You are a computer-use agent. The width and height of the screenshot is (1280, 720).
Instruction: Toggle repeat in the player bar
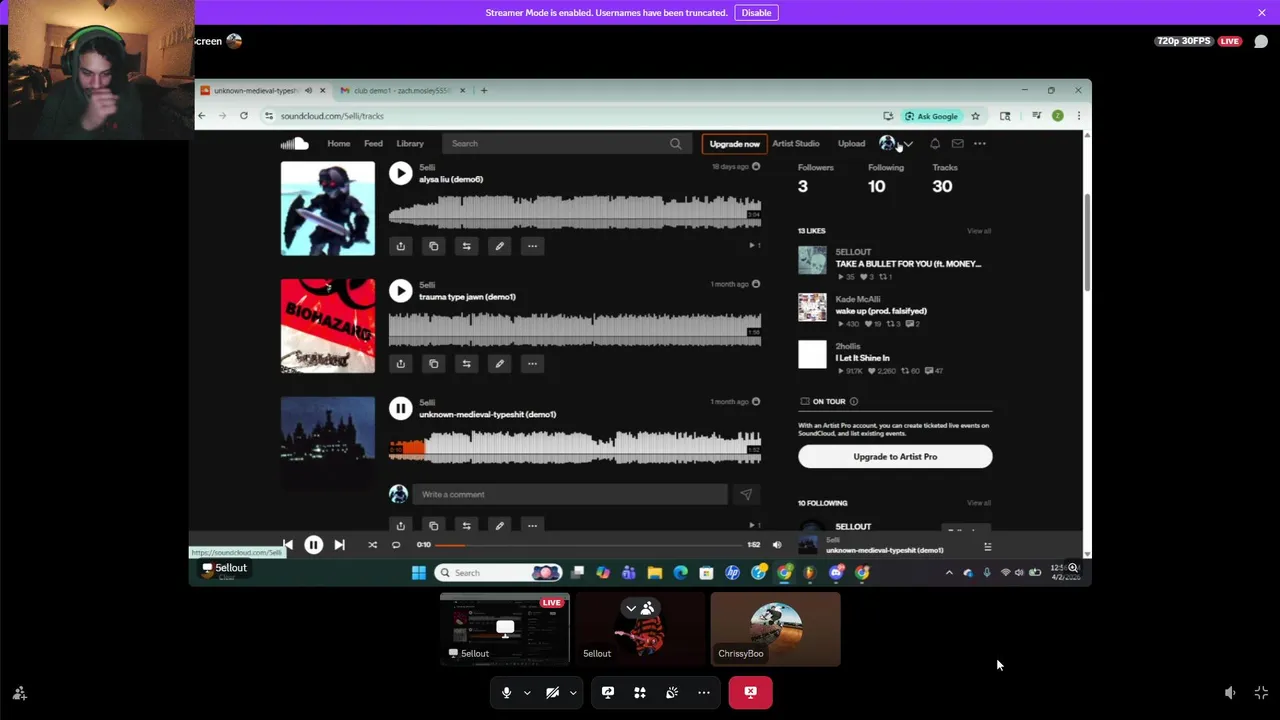396,545
